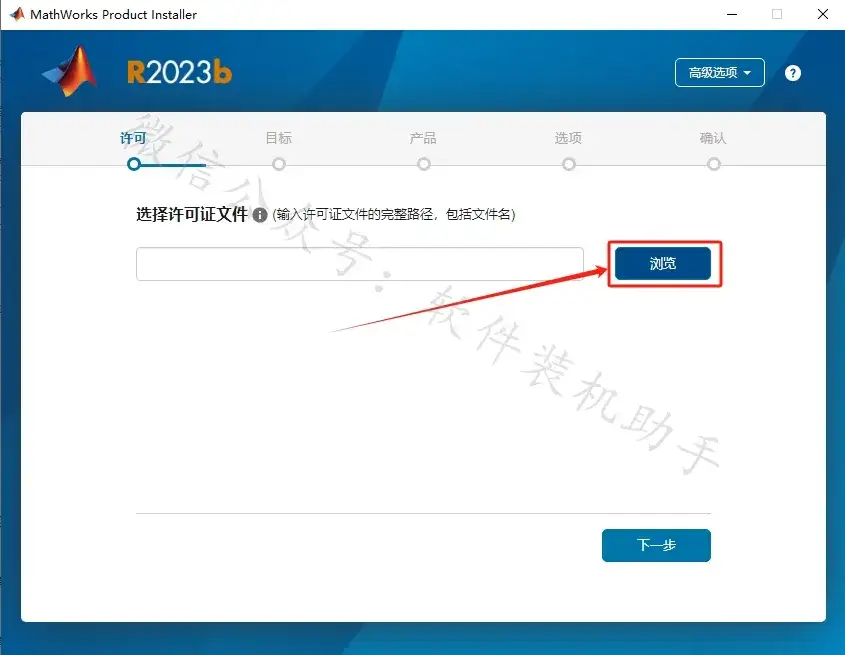Image resolution: width=845 pixels, height=655 pixels.
Task: Click the MATLAB logo in header
Action: coord(71,71)
